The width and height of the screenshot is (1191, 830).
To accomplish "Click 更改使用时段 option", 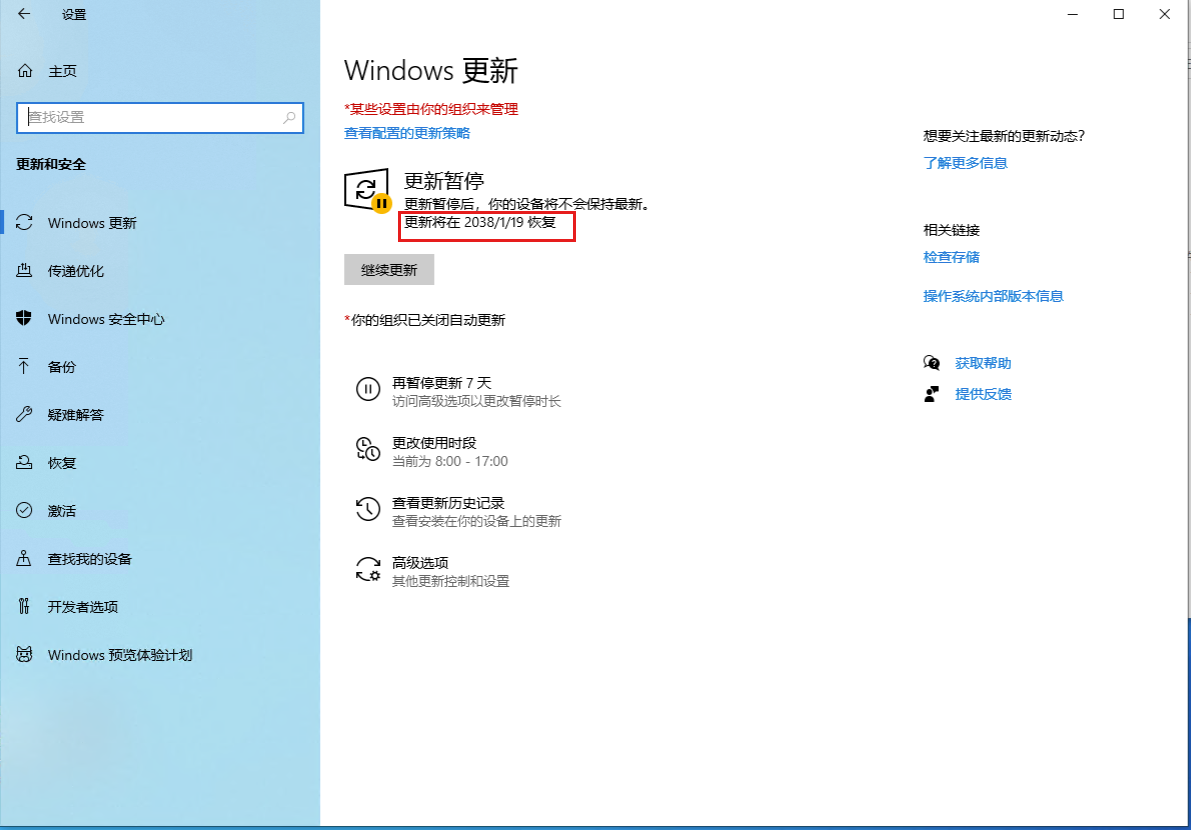I will (431, 451).
